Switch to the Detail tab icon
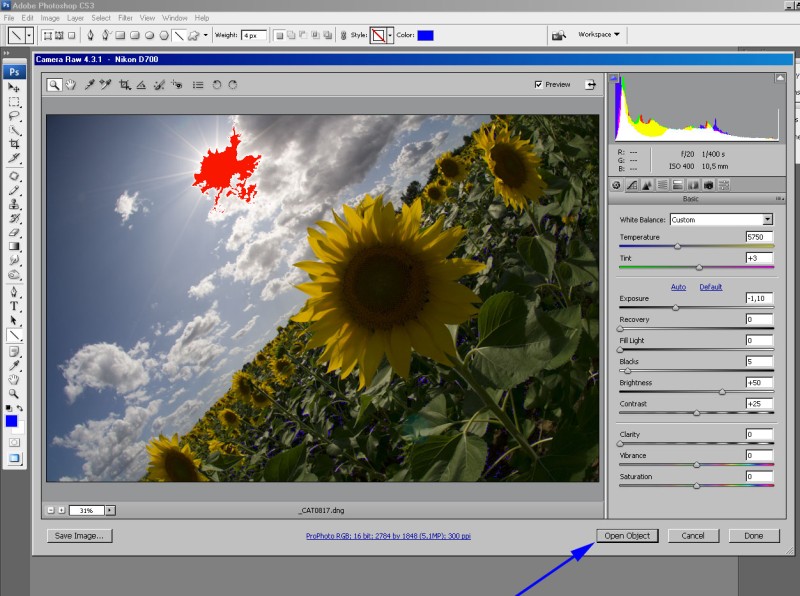Viewport: 800px width, 596px height. (x=647, y=185)
